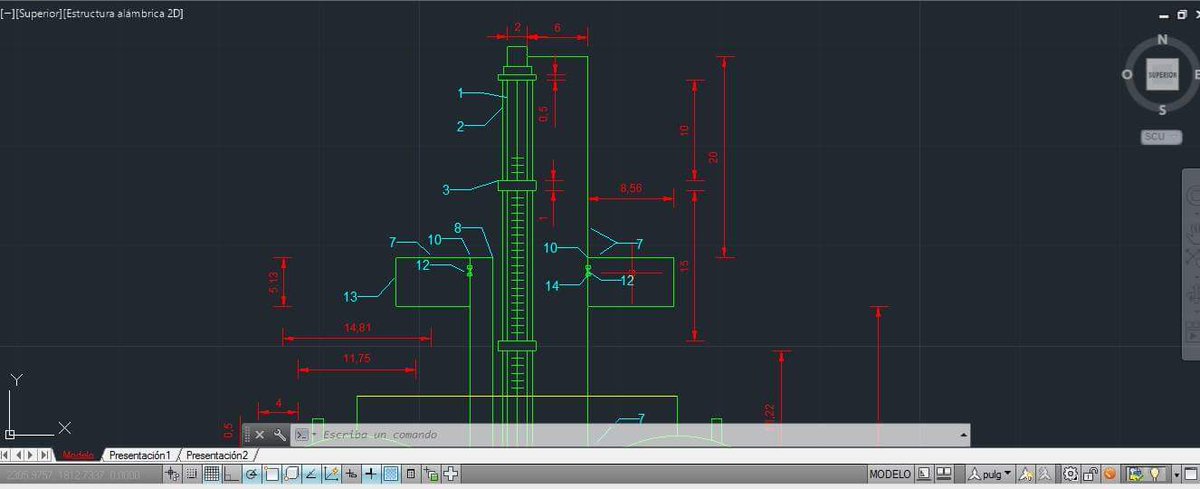
Task: Open Quick View Drawings icon
Action: pos(944,474)
